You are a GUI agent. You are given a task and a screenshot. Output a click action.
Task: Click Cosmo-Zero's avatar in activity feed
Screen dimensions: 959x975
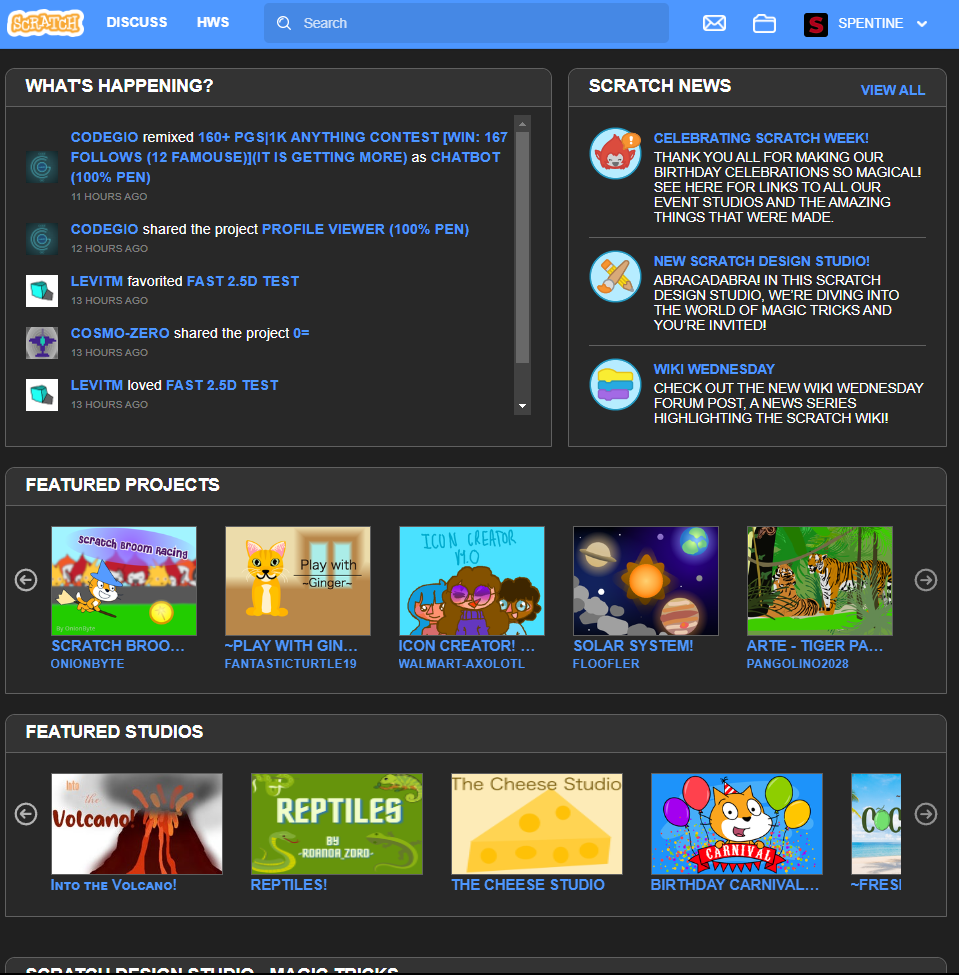42,343
